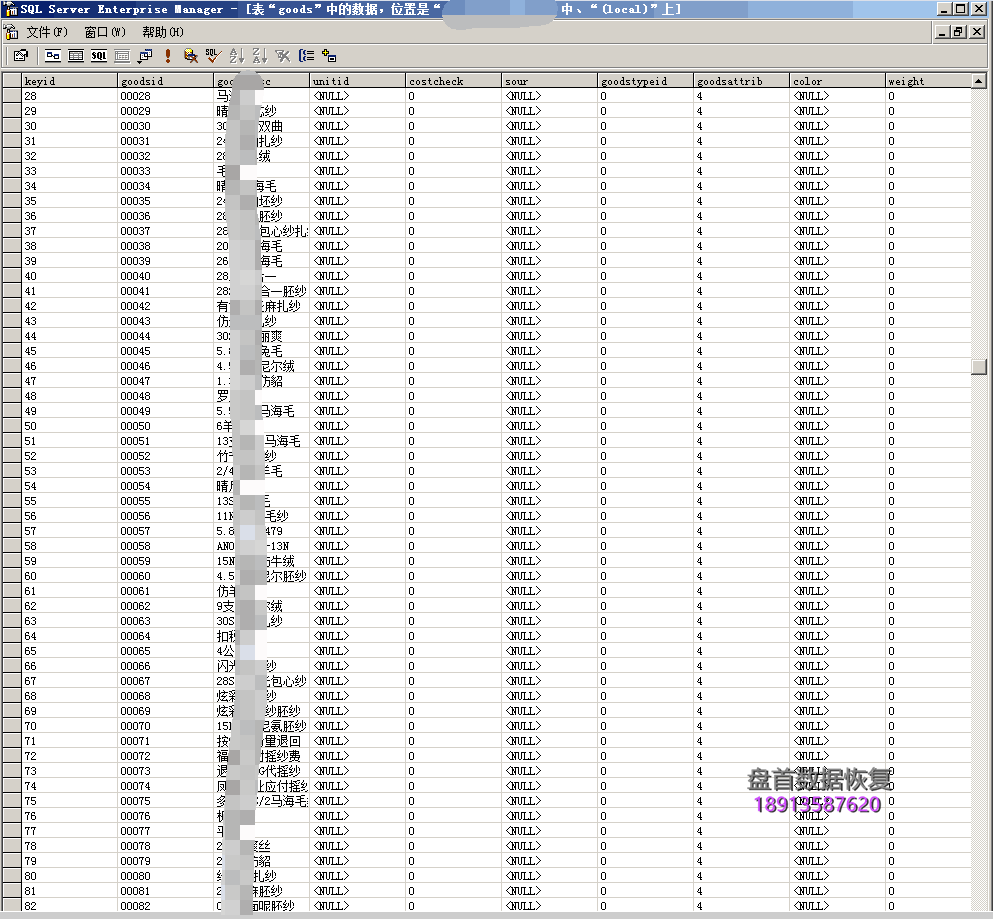This screenshot has height=919, width=993.
Task: Open the 文件(F) menu
Action: [x=46, y=32]
